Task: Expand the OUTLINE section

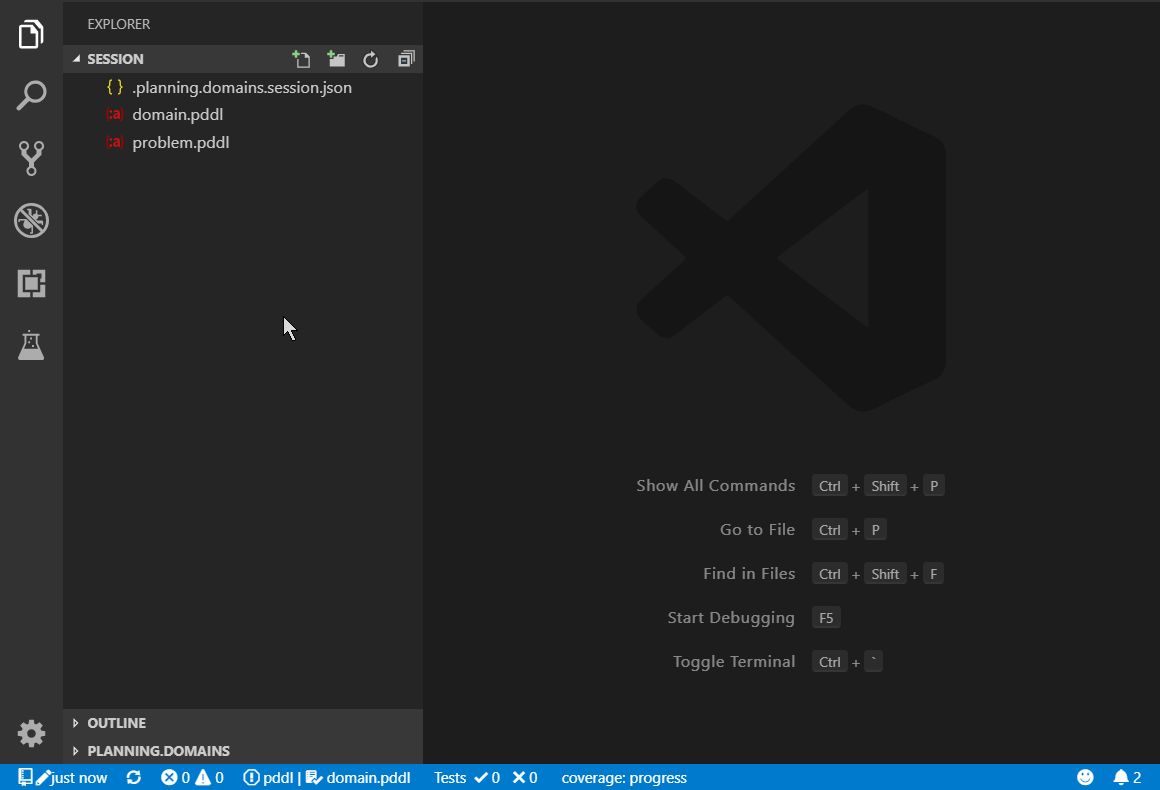Action: [243, 723]
